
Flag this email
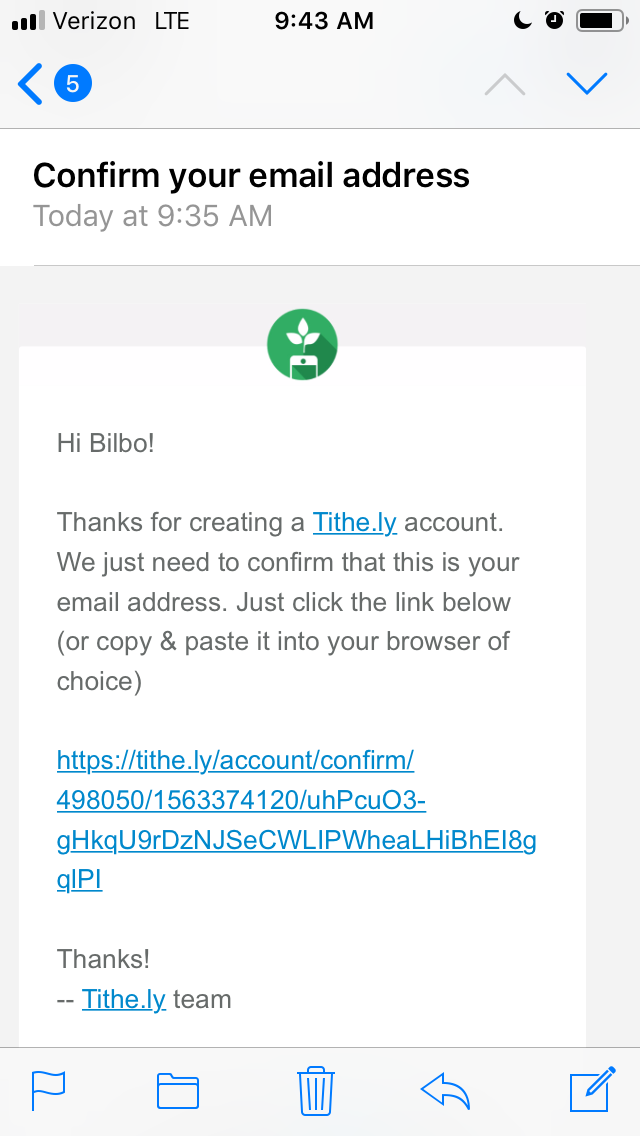pos(48,1090)
